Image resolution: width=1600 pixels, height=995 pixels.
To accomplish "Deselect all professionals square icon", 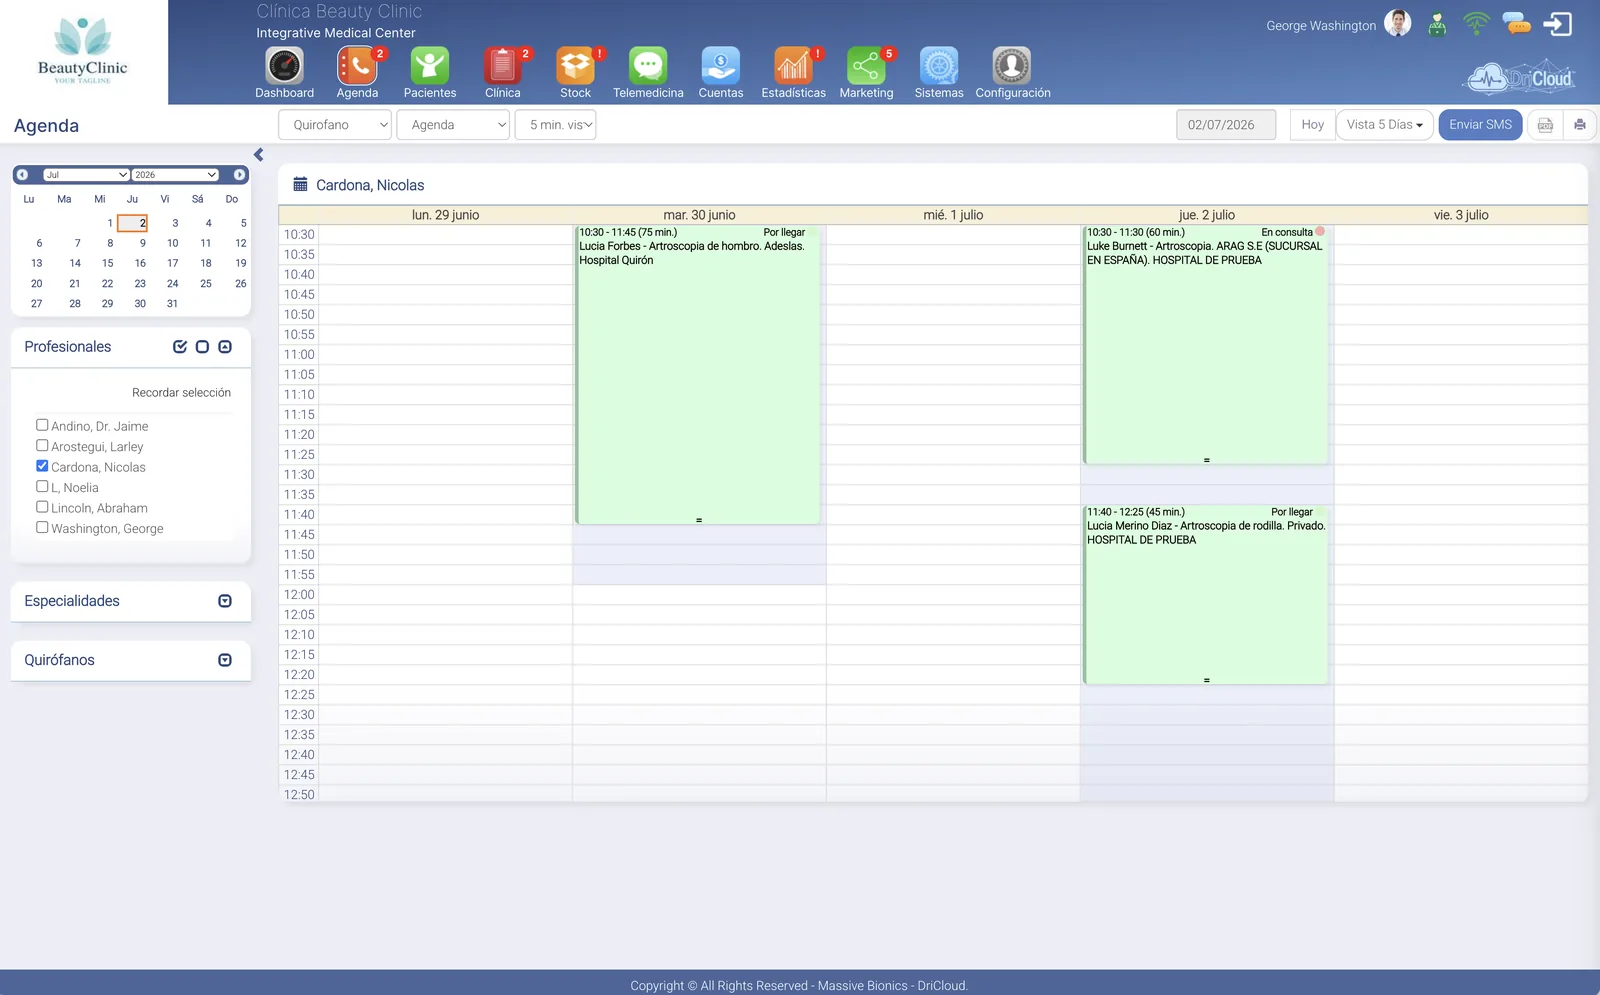I will (202, 347).
